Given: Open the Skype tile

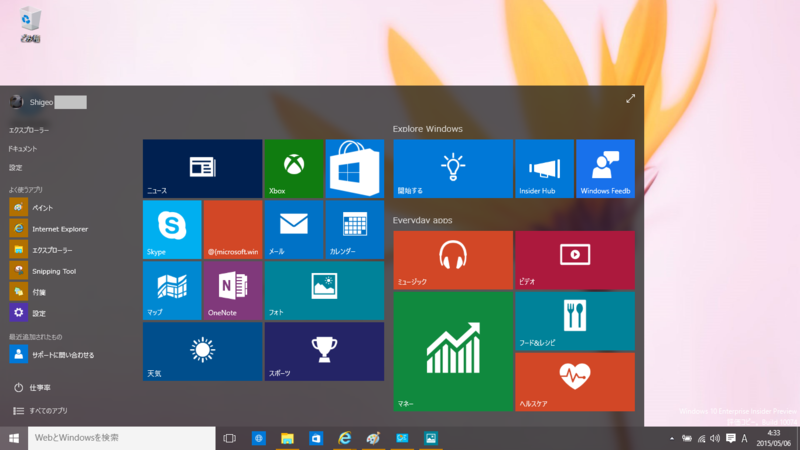Looking at the screenshot, I should click(x=172, y=230).
